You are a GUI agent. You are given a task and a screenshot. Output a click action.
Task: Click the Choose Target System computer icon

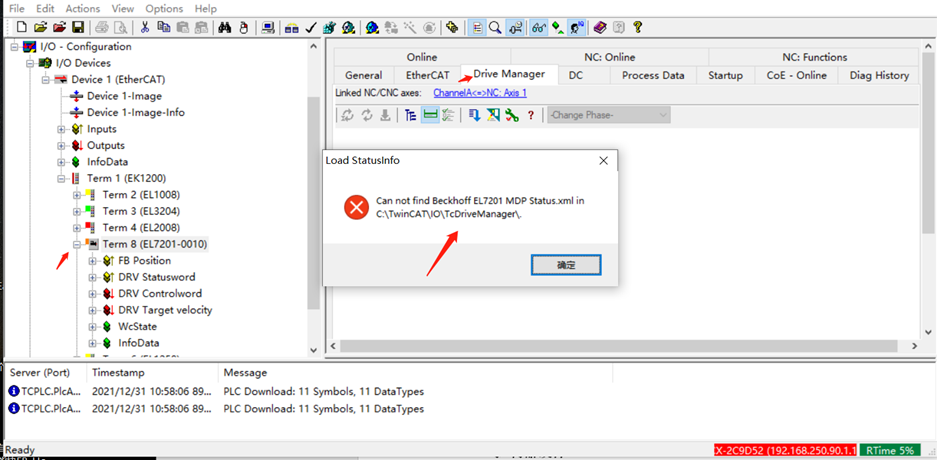(x=268, y=27)
